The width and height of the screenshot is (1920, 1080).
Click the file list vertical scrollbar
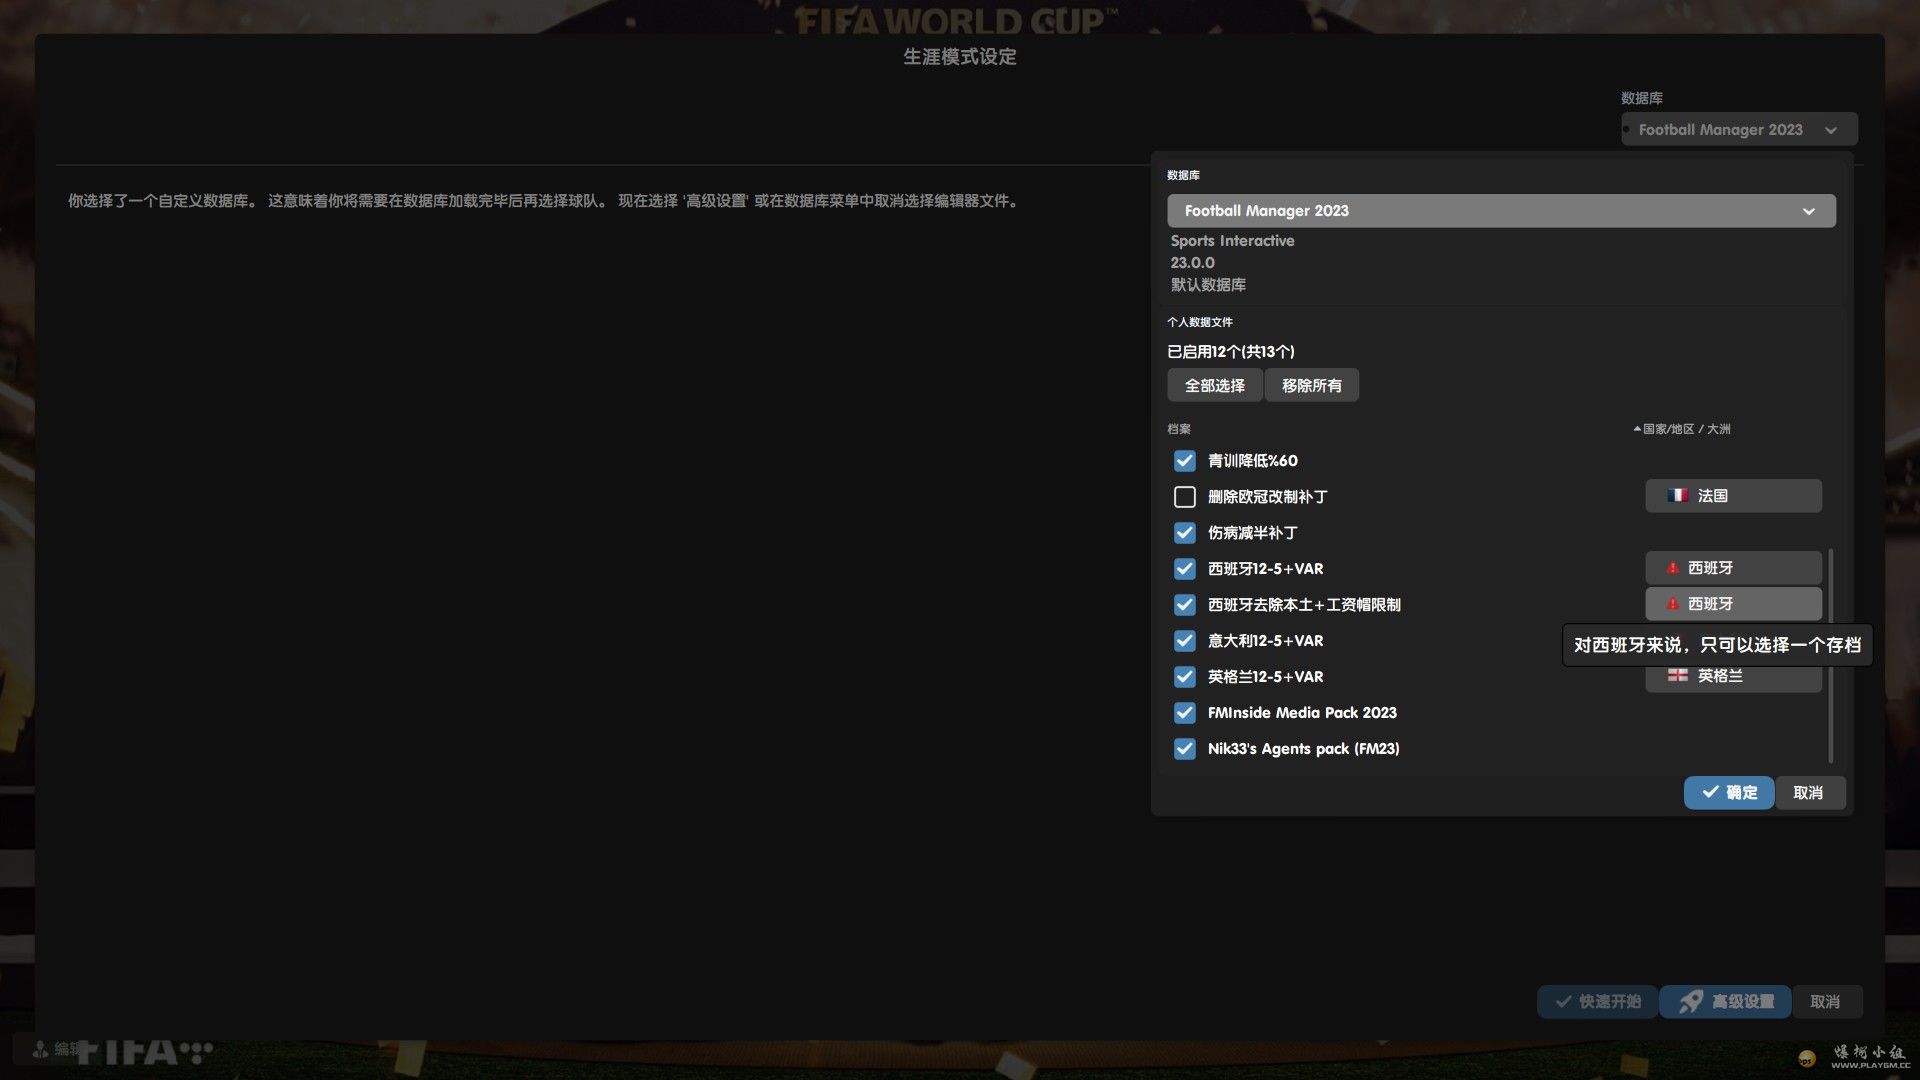pos(1831,655)
